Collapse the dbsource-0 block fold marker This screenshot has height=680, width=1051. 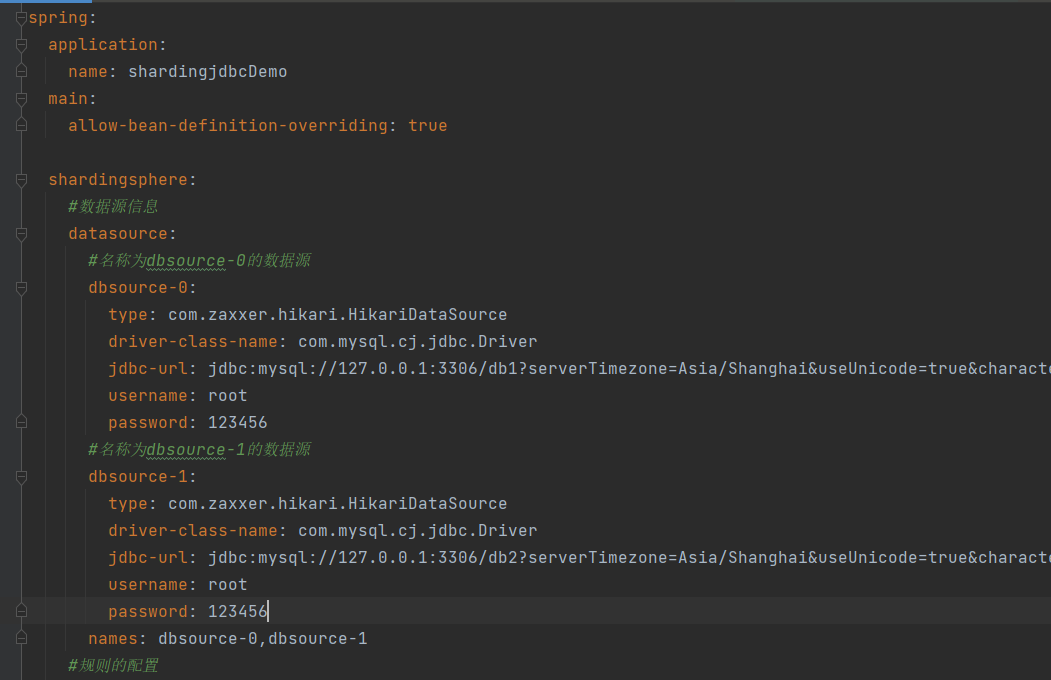[x=21, y=288]
